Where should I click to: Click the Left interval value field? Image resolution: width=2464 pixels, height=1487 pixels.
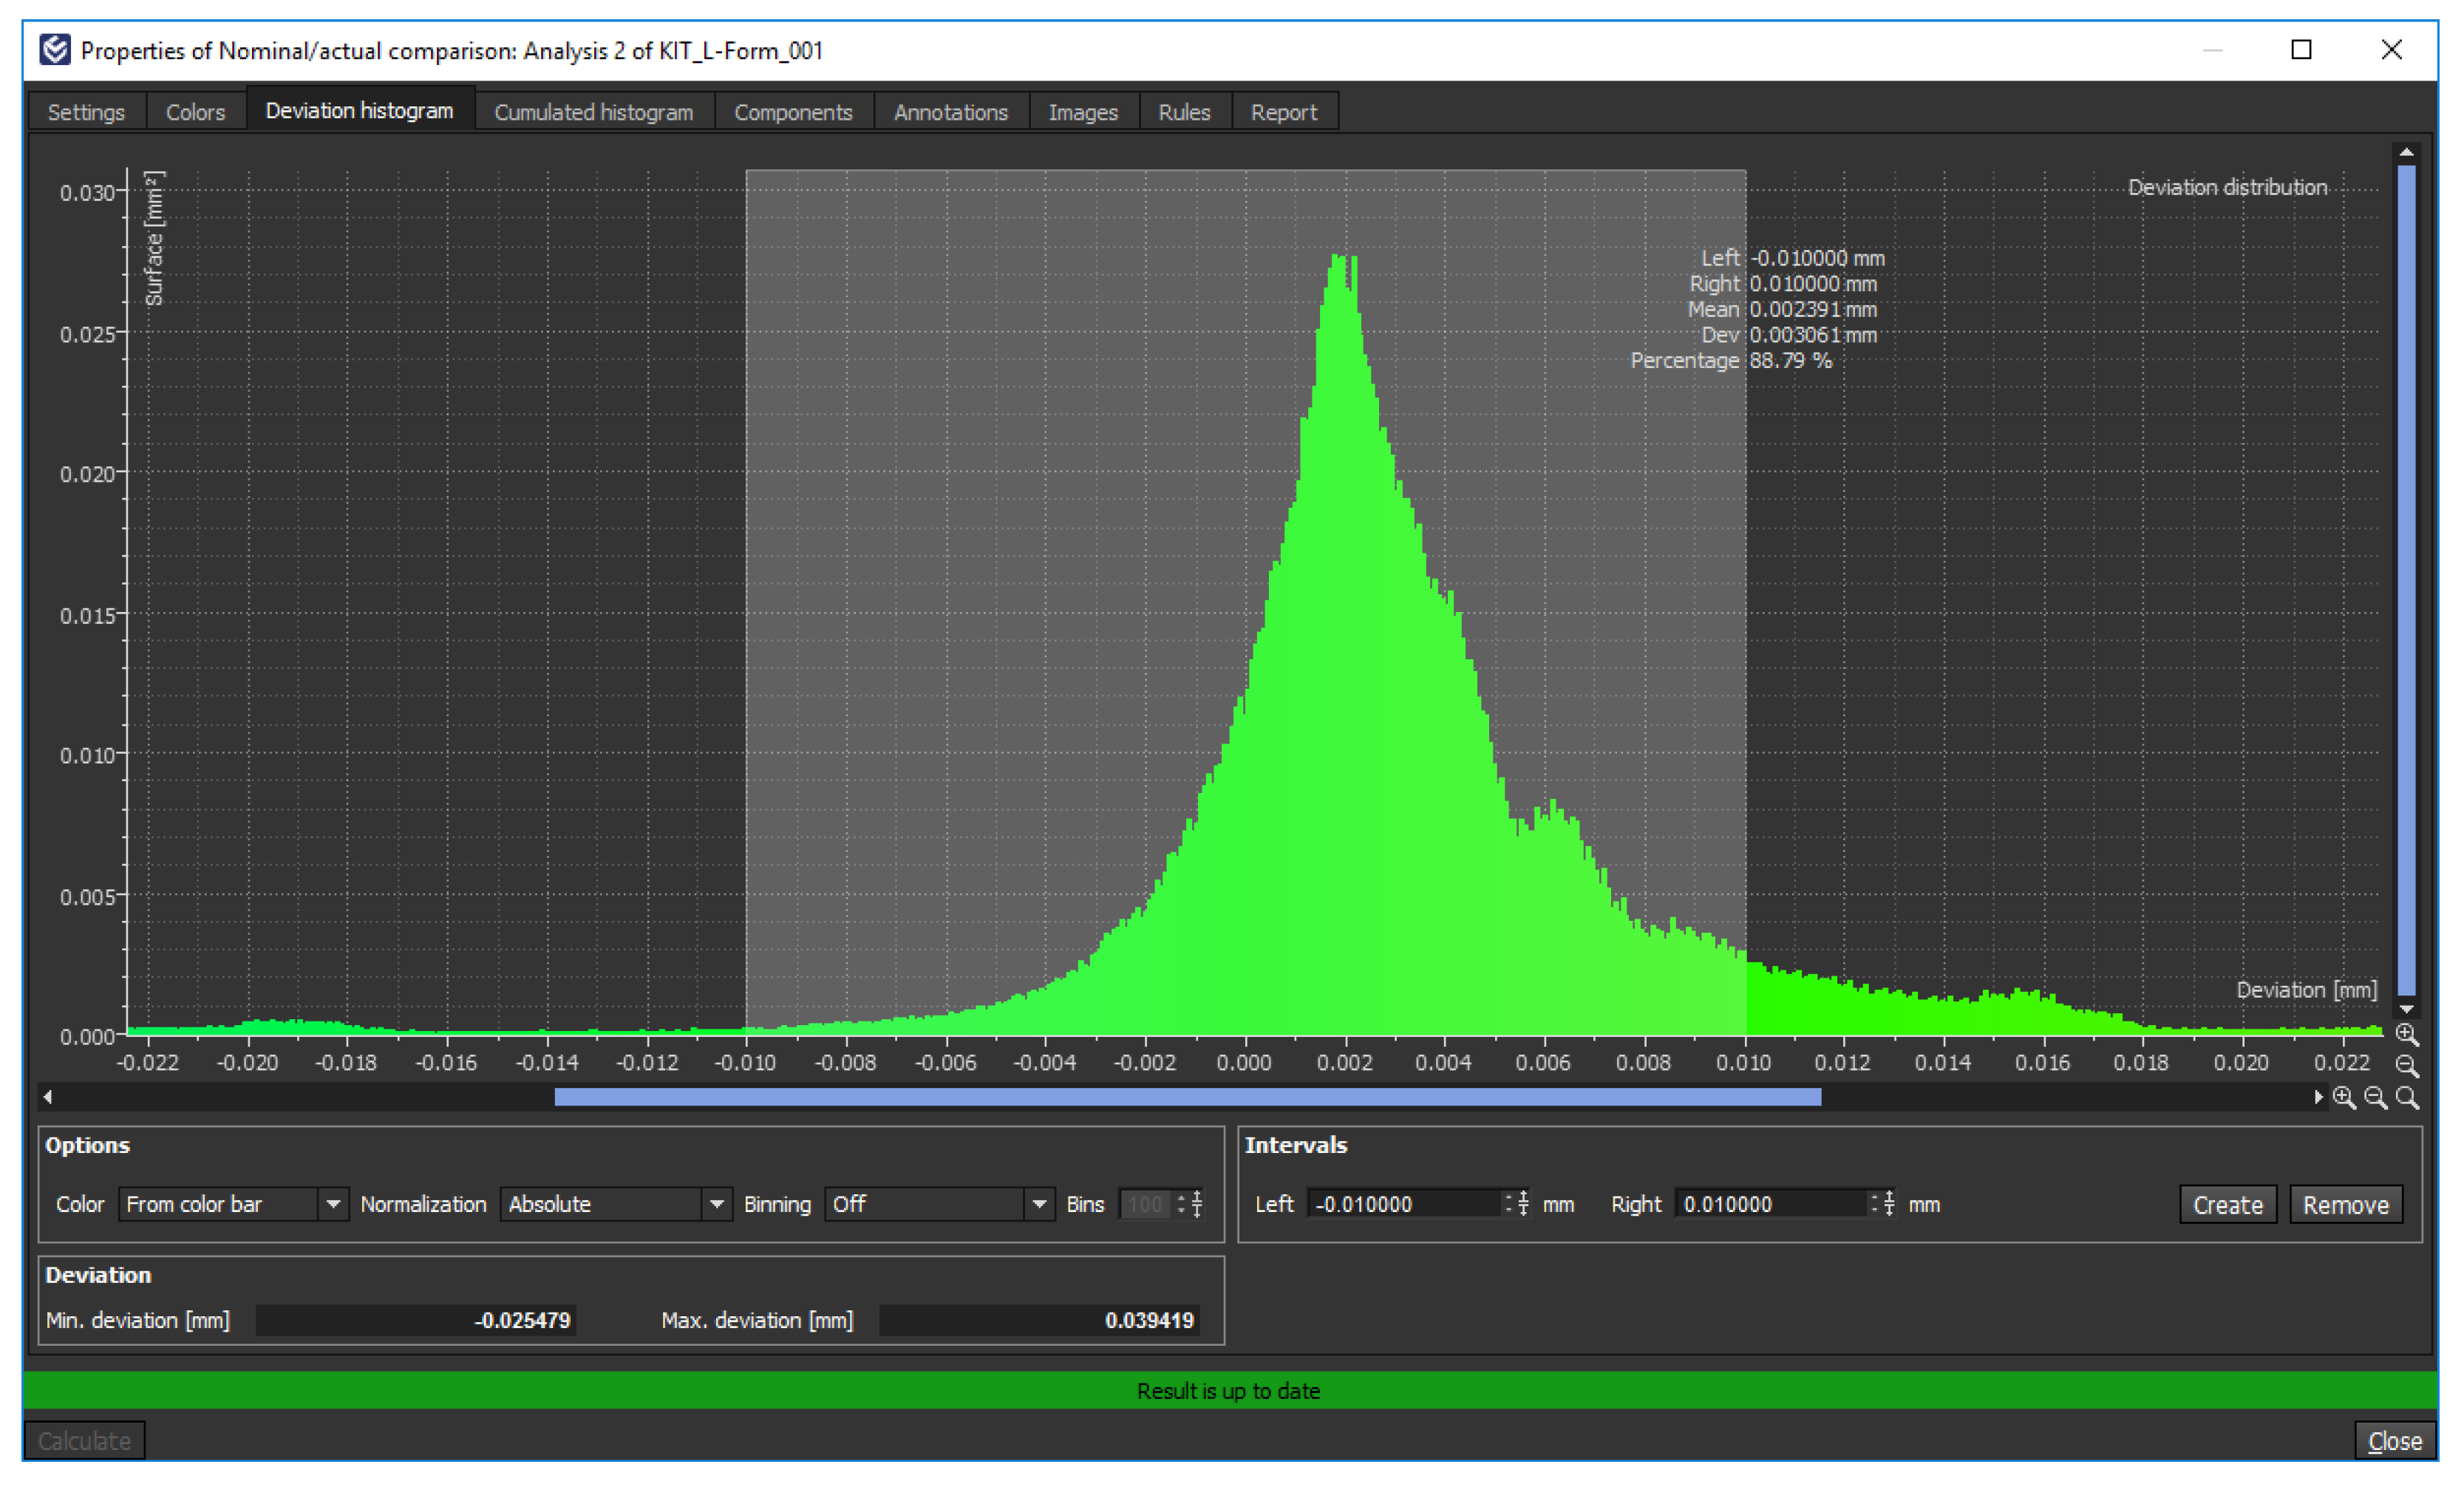1404,1204
